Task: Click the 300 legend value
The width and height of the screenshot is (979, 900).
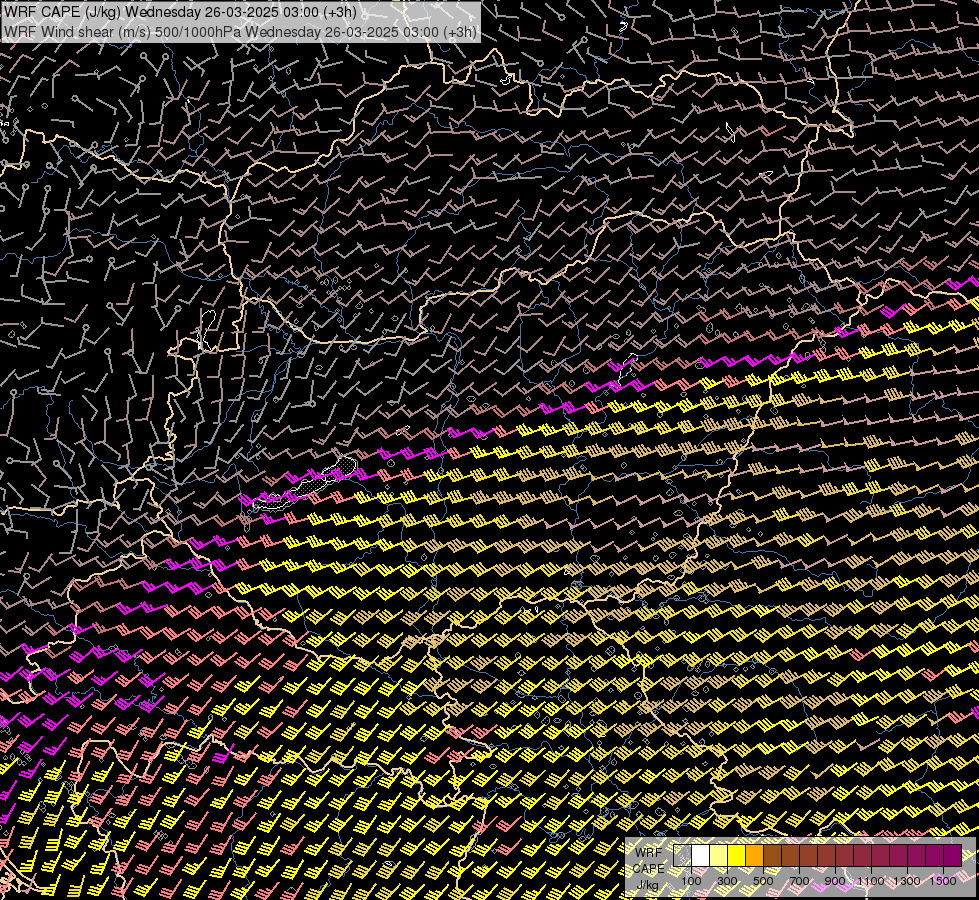Action: [727, 881]
